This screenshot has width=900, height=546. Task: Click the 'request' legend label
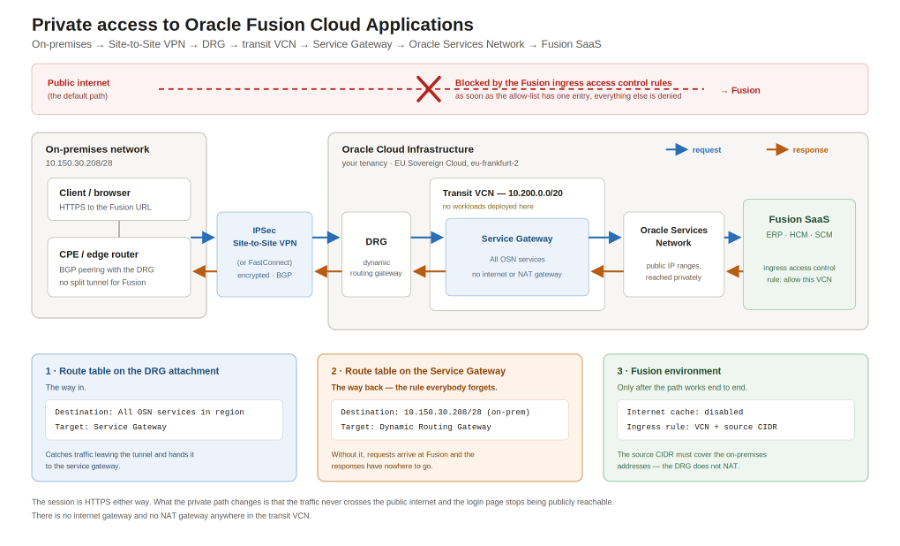(707, 150)
